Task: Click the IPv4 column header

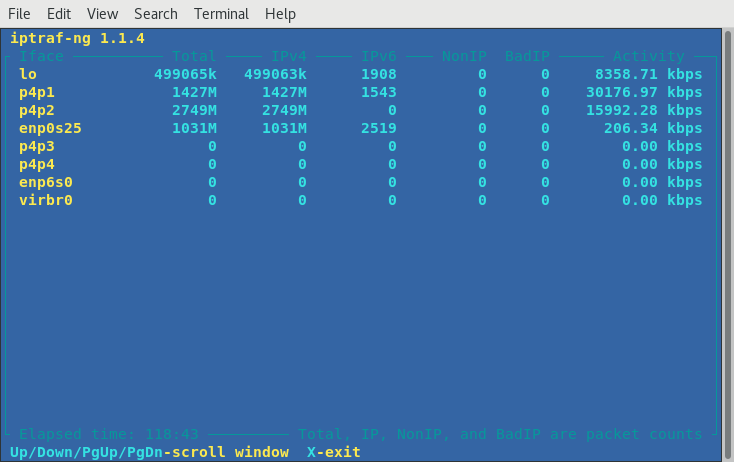Action: (289, 56)
